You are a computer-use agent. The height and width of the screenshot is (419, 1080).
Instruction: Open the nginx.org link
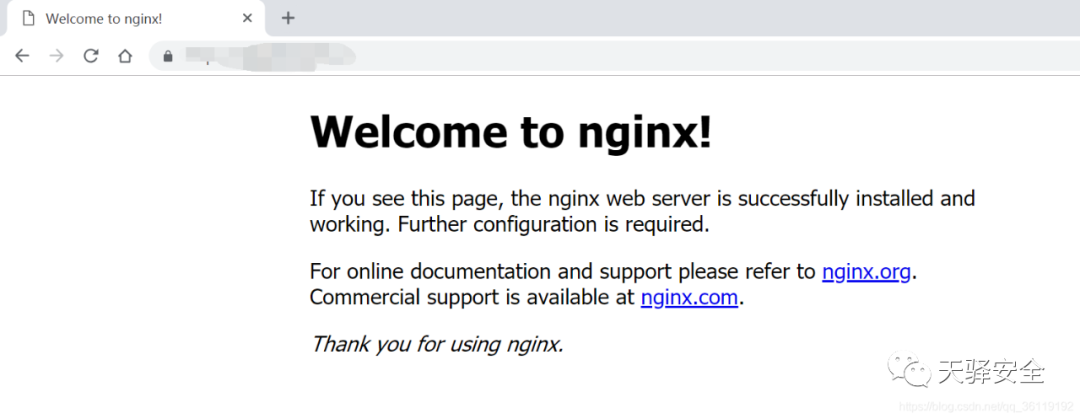pyautogui.click(x=866, y=272)
